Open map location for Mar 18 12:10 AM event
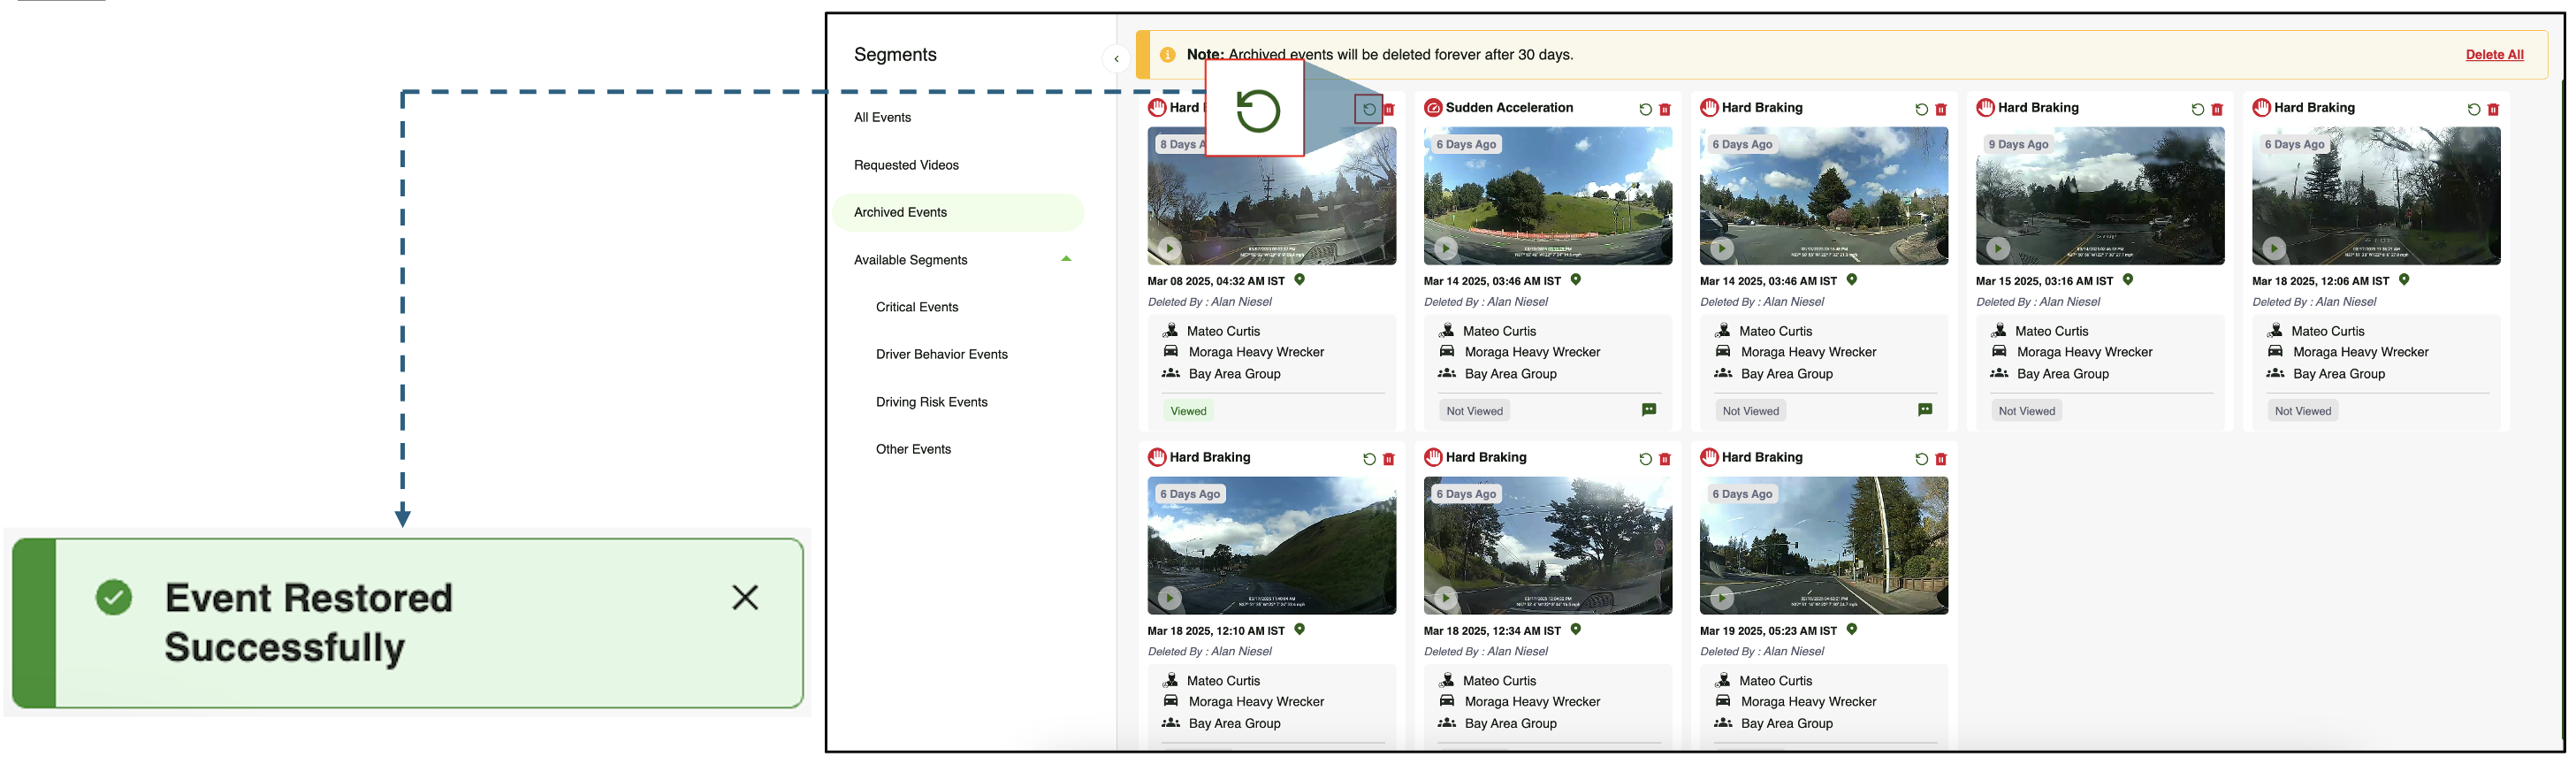This screenshot has width=2576, height=764. click(1300, 630)
